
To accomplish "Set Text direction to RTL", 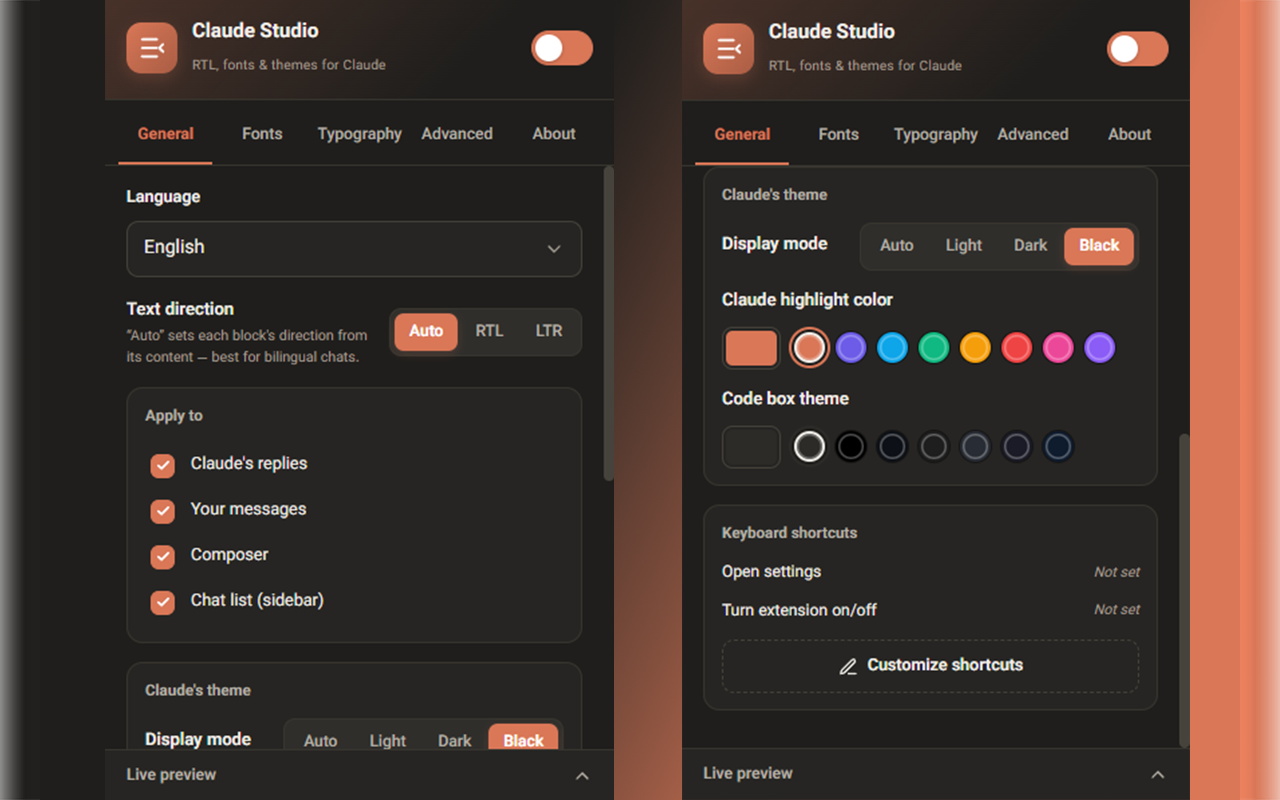I will pyautogui.click(x=489, y=331).
